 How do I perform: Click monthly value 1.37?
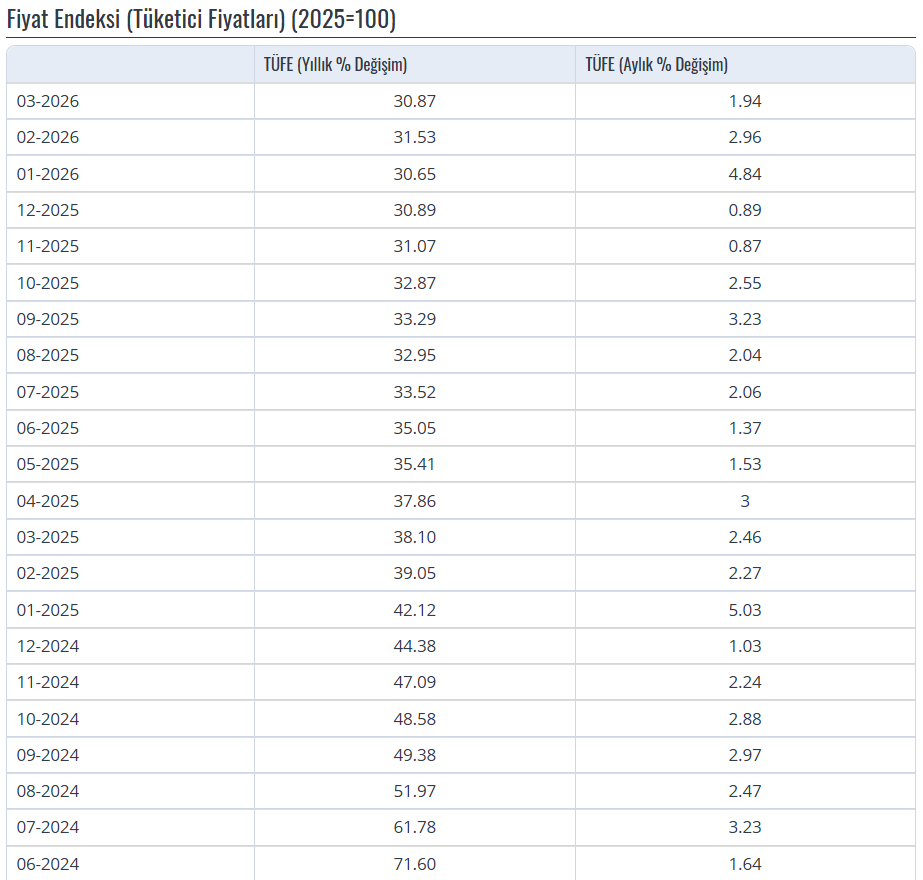pos(745,428)
